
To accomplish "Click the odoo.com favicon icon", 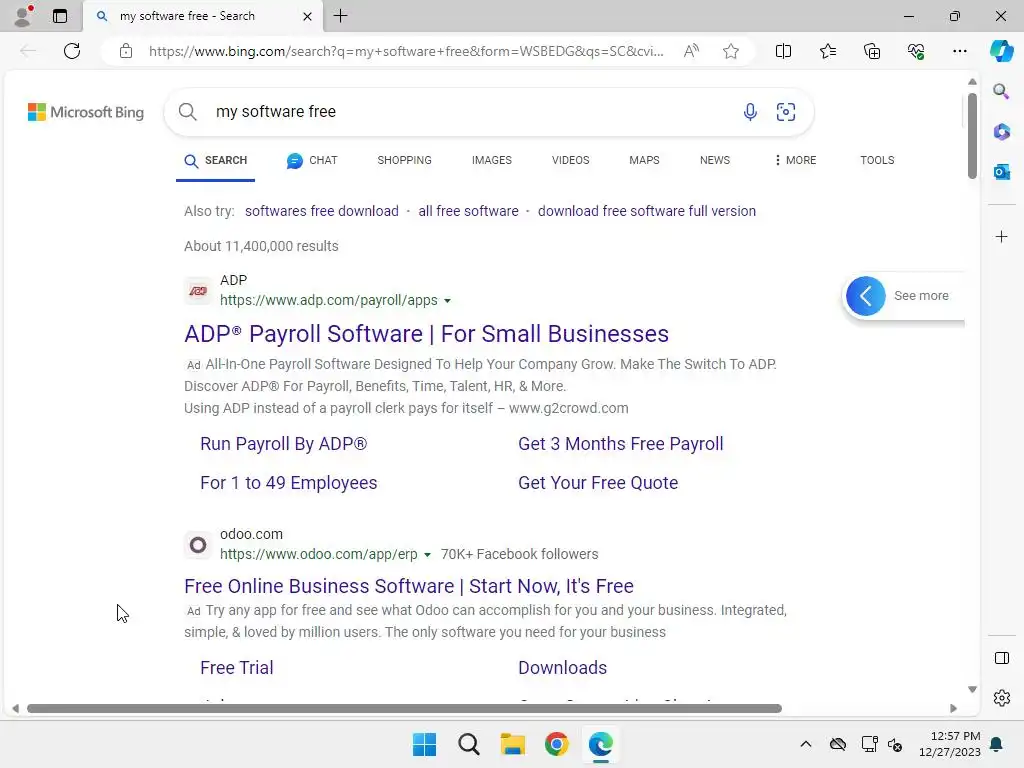I will (x=198, y=545).
